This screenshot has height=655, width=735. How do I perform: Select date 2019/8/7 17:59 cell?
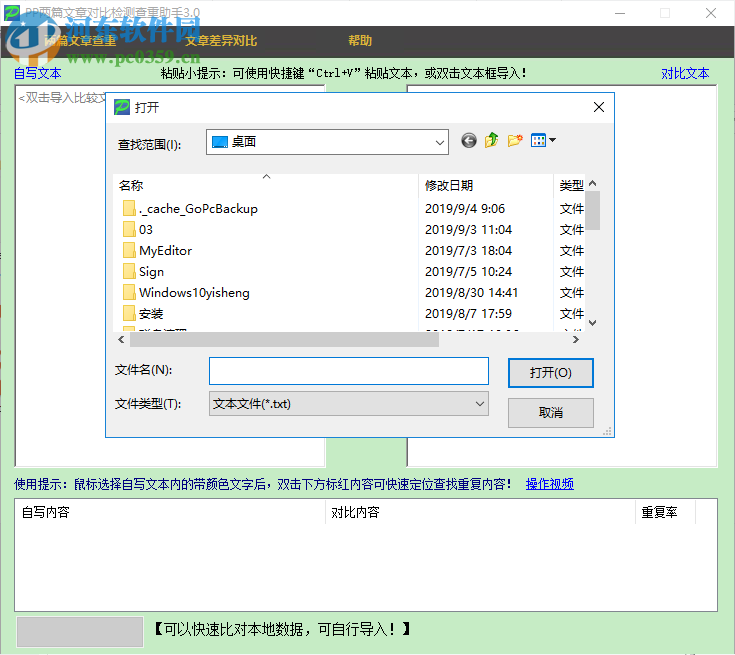(x=468, y=313)
